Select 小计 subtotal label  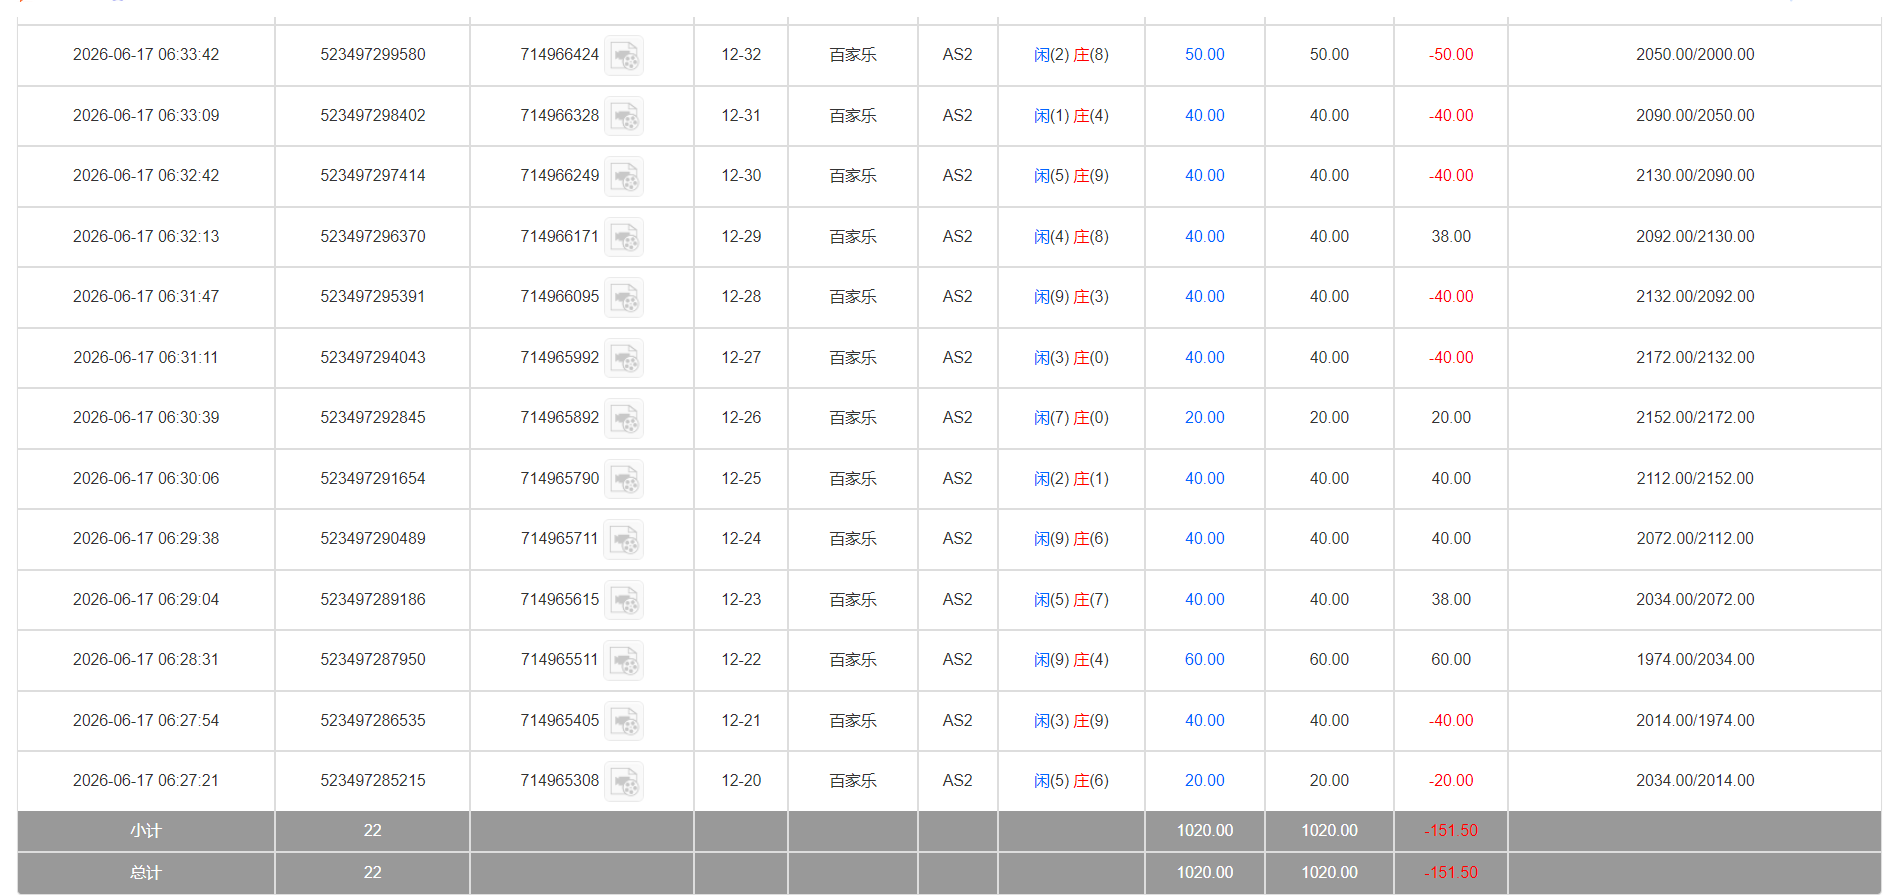pos(146,831)
